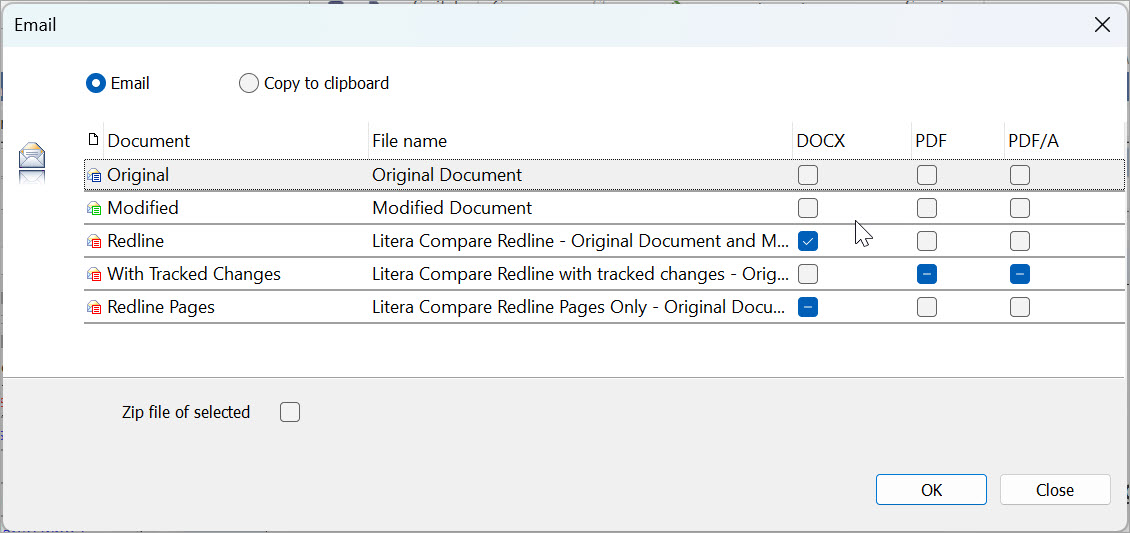Uncheck DOCX for Redline row
Image resolution: width=1130 pixels, height=533 pixels.
coord(808,241)
